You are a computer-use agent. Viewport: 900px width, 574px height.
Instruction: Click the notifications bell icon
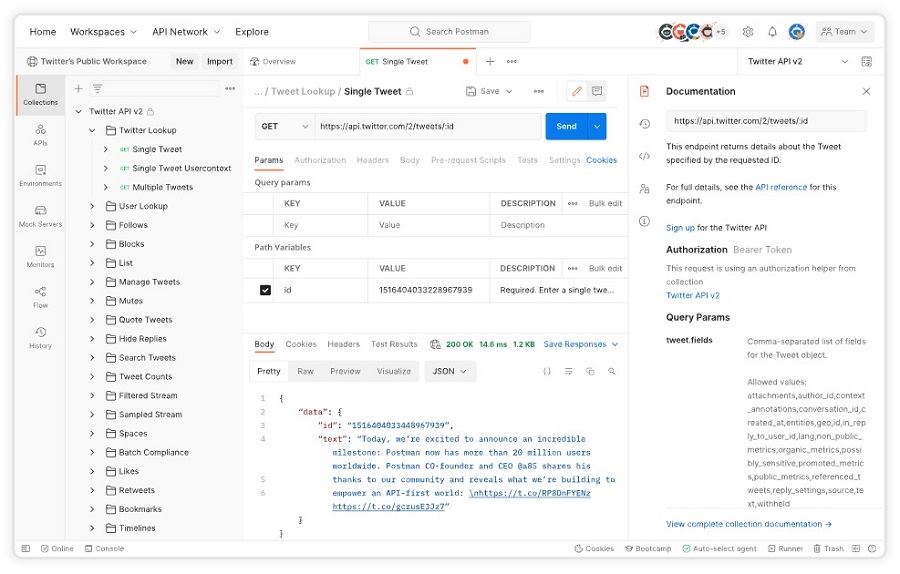coord(772,32)
